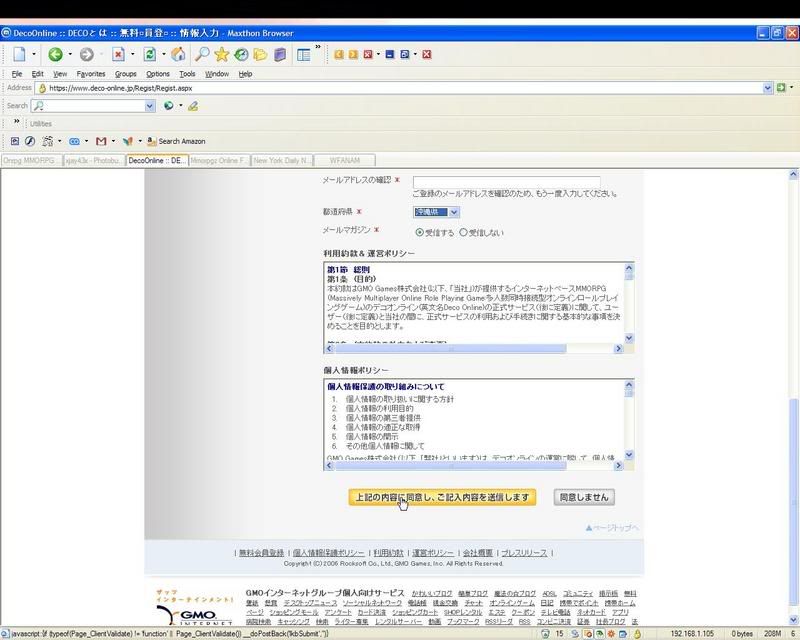Switch to the New York Daily N... tab
This screenshot has height=640, width=800.
tap(283, 160)
